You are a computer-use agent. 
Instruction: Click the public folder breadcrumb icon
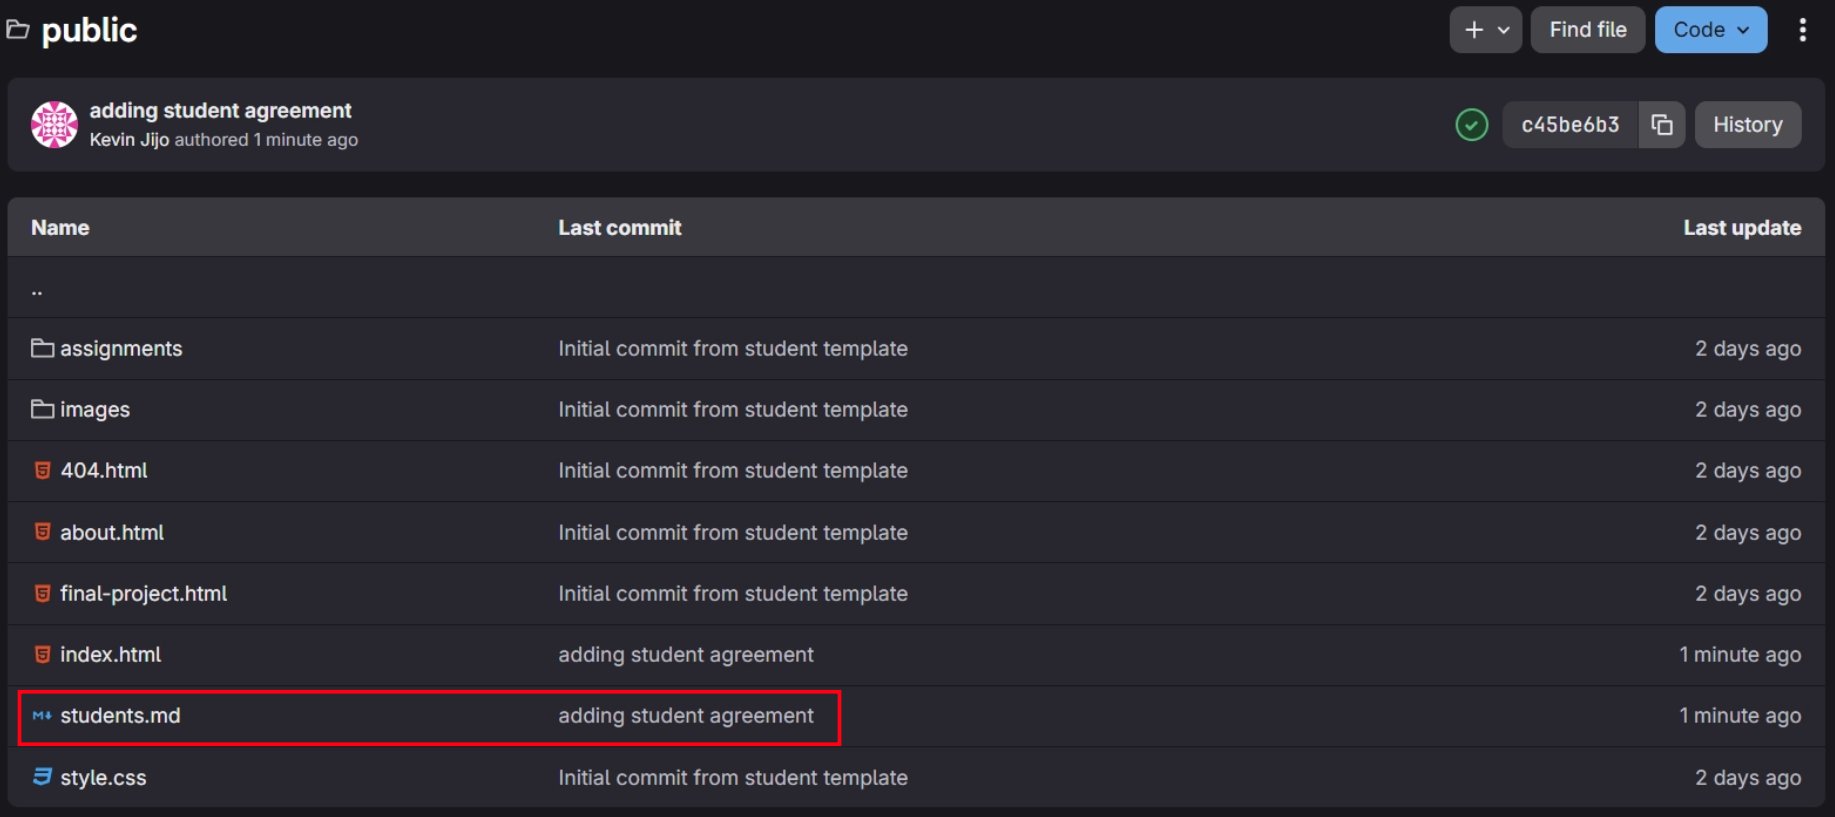tap(17, 30)
